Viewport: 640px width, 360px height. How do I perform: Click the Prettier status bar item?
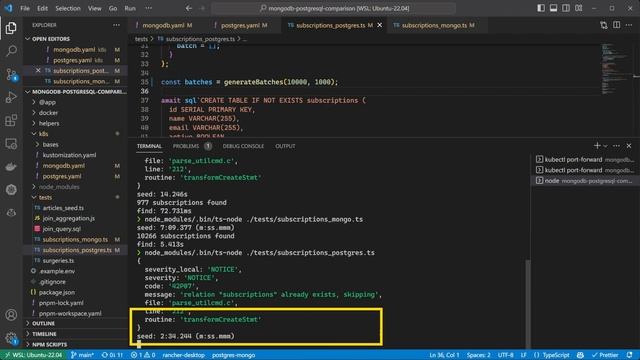605,355
